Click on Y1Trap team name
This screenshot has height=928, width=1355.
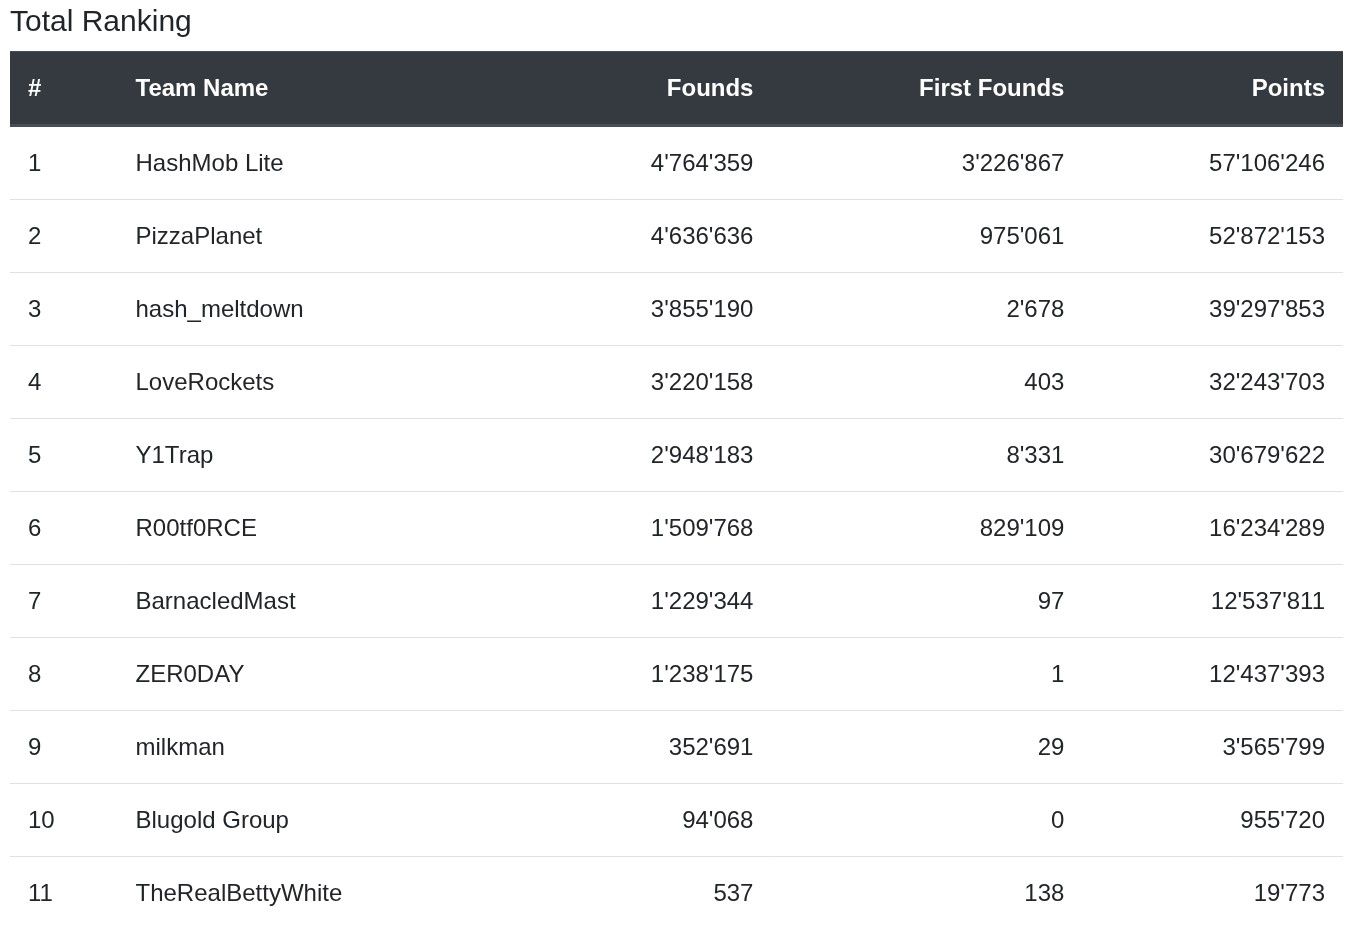point(174,455)
